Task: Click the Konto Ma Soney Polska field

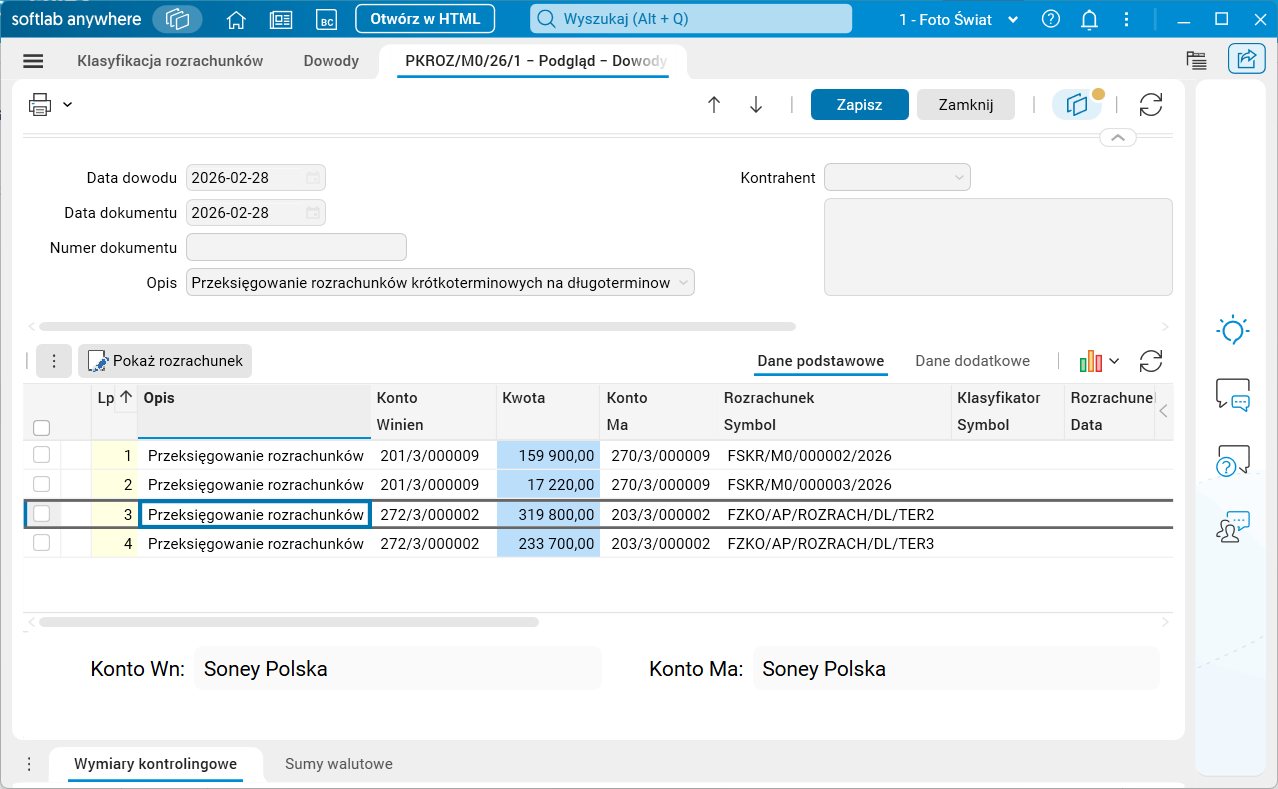Action: click(957, 669)
